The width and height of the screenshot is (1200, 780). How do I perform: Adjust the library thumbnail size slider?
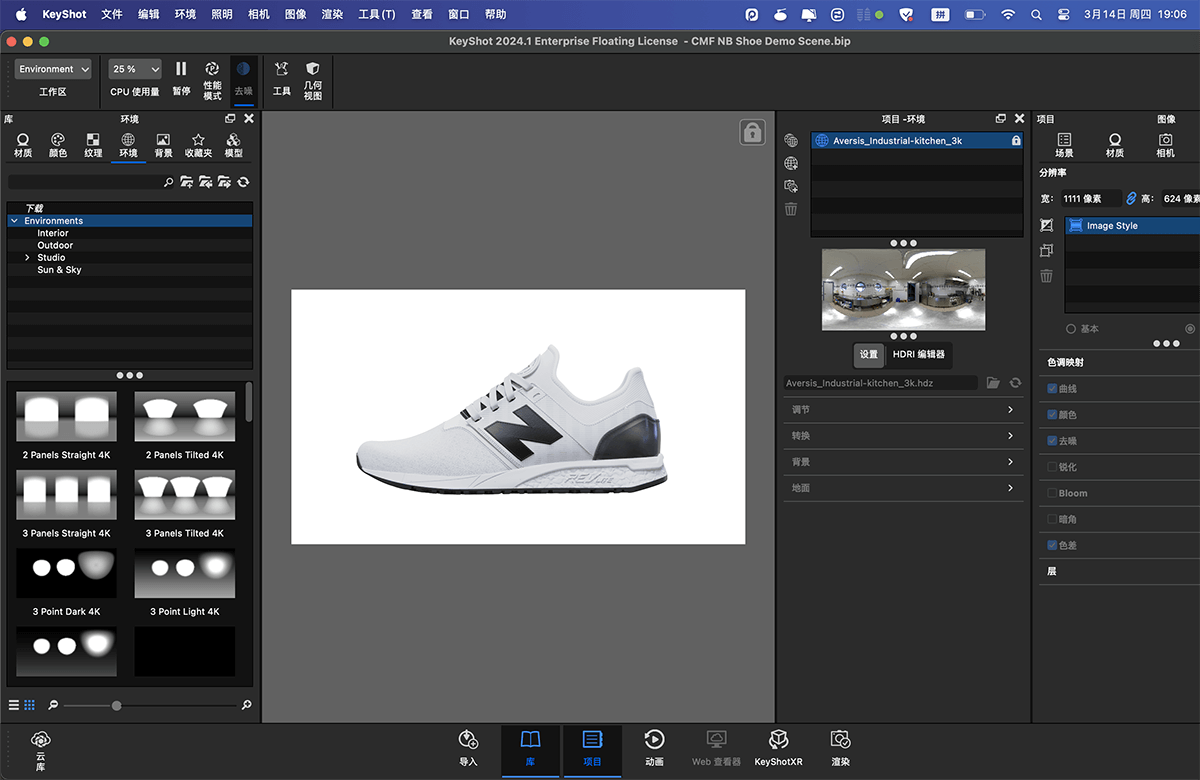(x=117, y=706)
